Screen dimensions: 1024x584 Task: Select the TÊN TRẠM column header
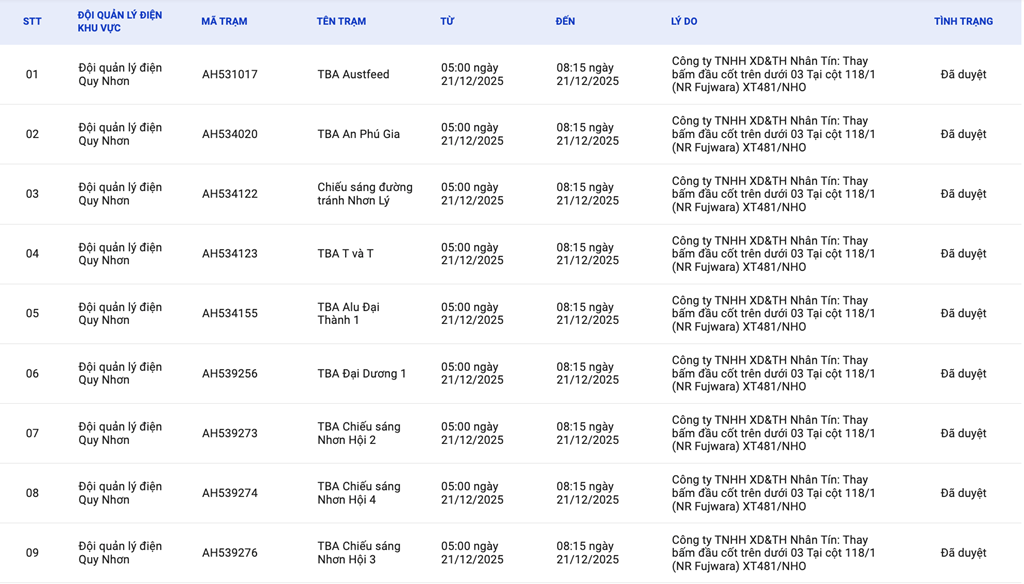pos(341,21)
